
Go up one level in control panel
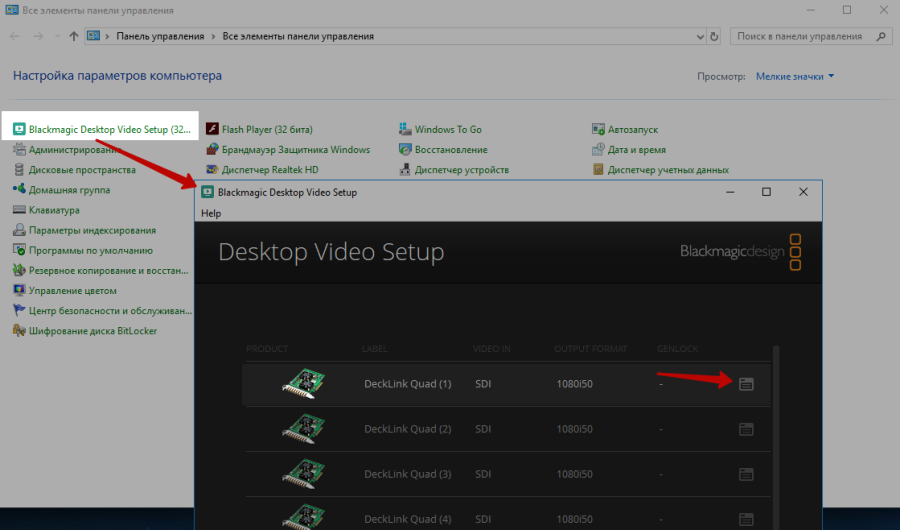(x=73, y=36)
